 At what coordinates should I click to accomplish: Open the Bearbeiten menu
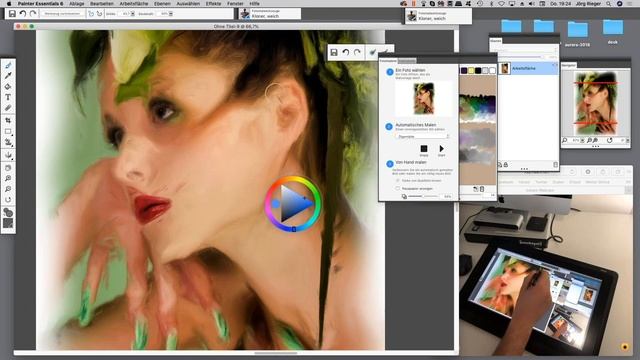(x=102, y=3)
